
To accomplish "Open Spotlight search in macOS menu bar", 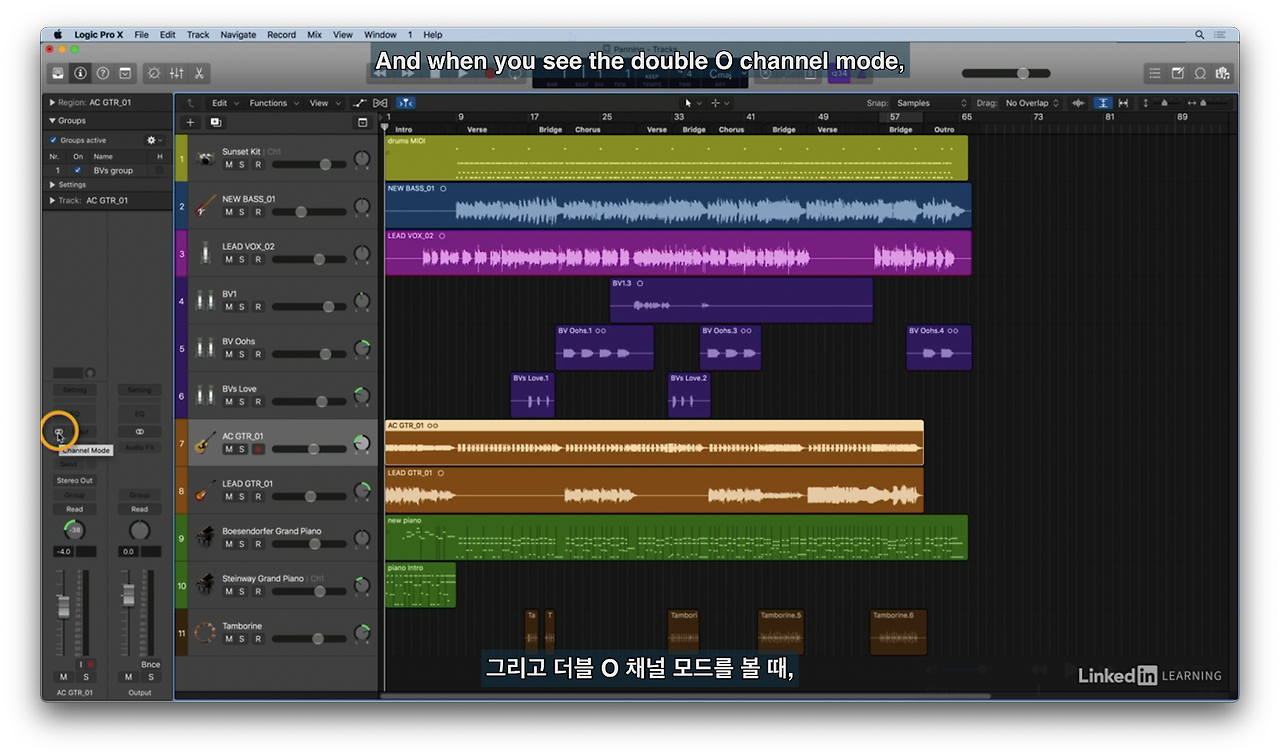I will click(1199, 34).
